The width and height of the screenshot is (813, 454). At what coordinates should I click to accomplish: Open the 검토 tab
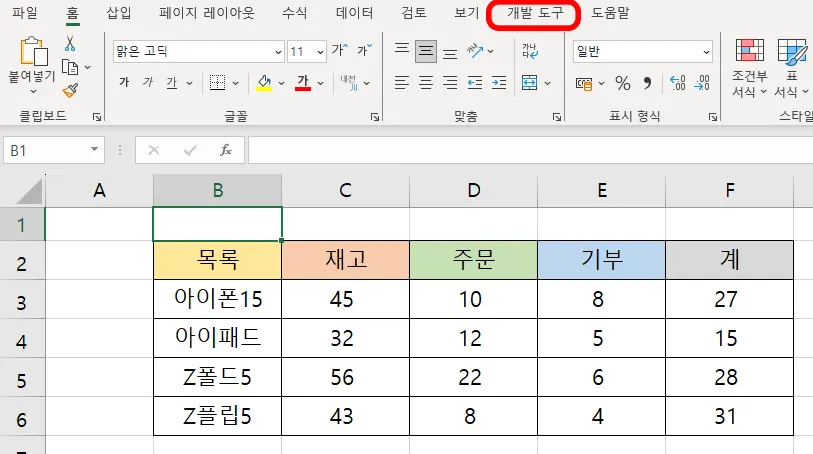[x=414, y=12]
